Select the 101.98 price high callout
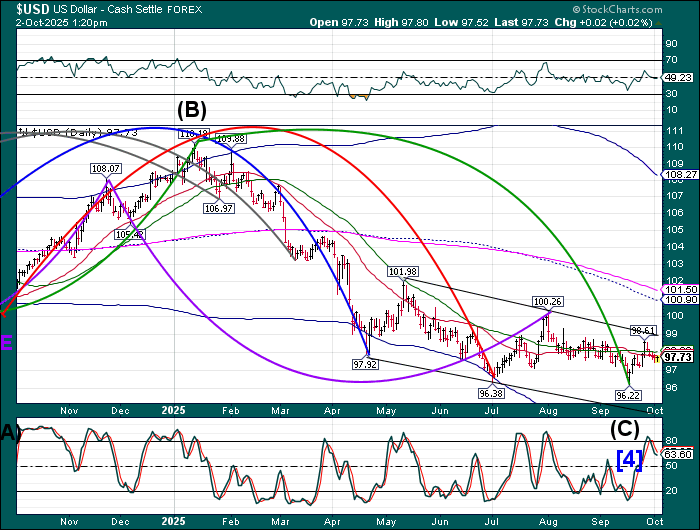This screenshot has height=530, width=700. 403,272
